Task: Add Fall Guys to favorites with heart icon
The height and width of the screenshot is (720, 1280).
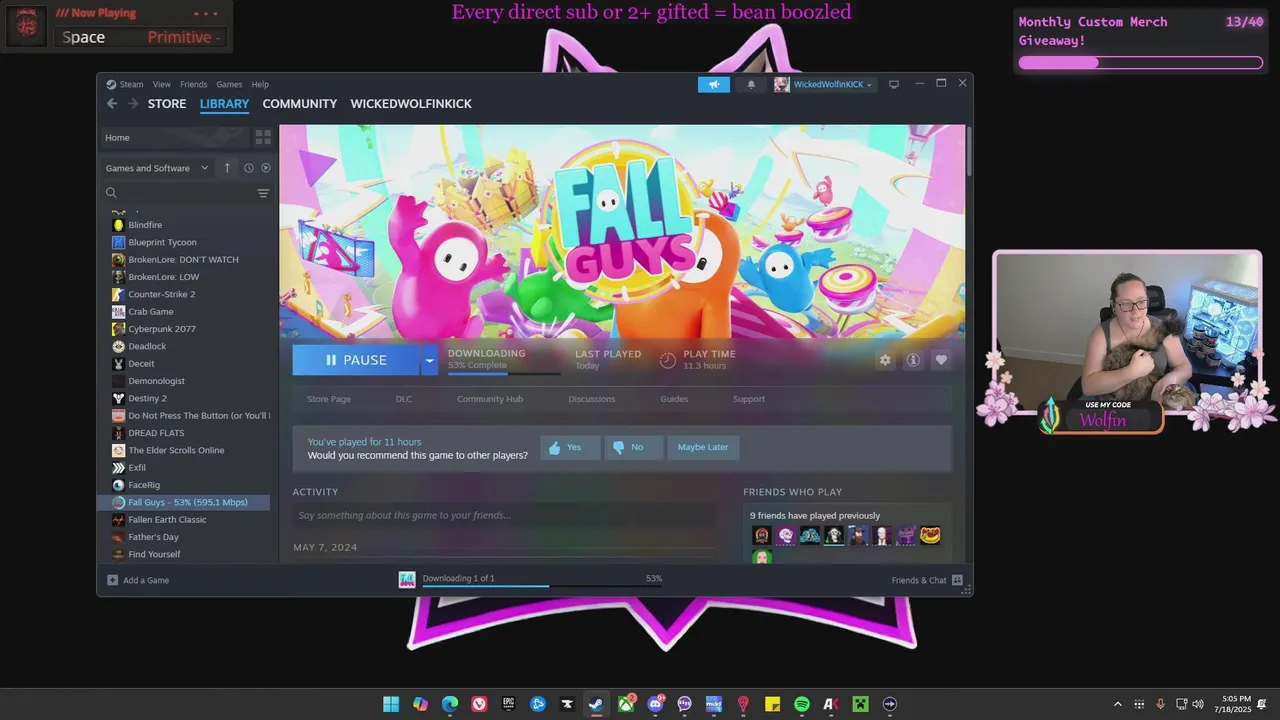Action: [x=941, y=360]
